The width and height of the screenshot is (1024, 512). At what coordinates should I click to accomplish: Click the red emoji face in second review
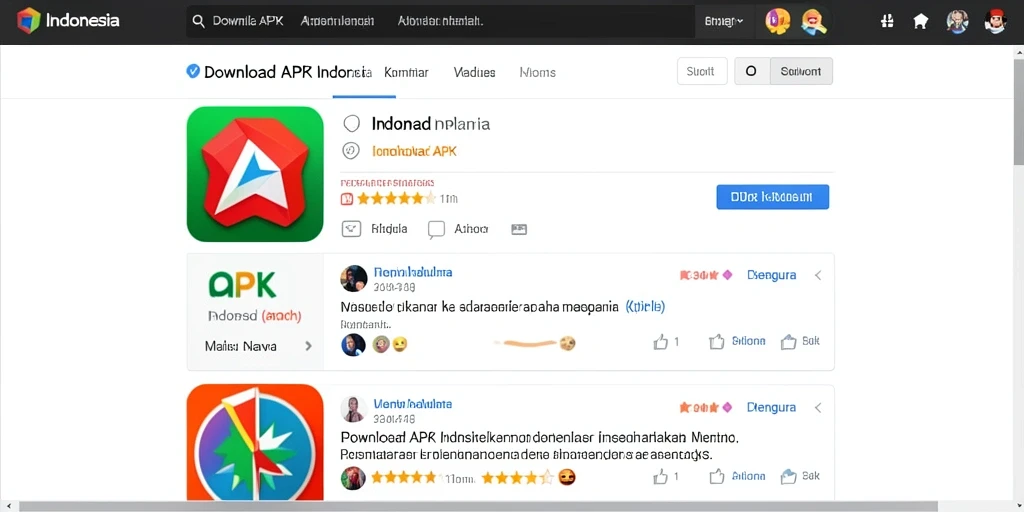point(567,477)
